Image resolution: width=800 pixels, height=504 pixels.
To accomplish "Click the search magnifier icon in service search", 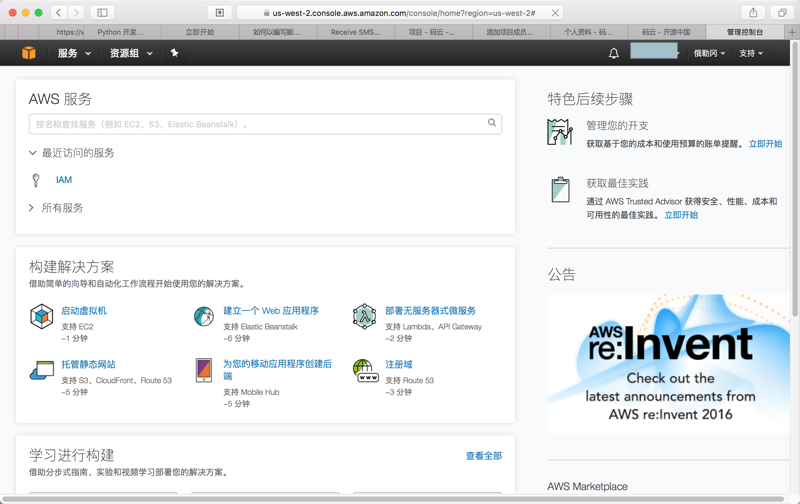I will pyautogui.click(x=492, y=122).
